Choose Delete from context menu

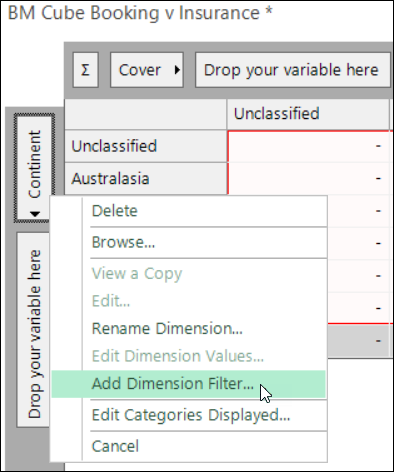coord(189,211)
